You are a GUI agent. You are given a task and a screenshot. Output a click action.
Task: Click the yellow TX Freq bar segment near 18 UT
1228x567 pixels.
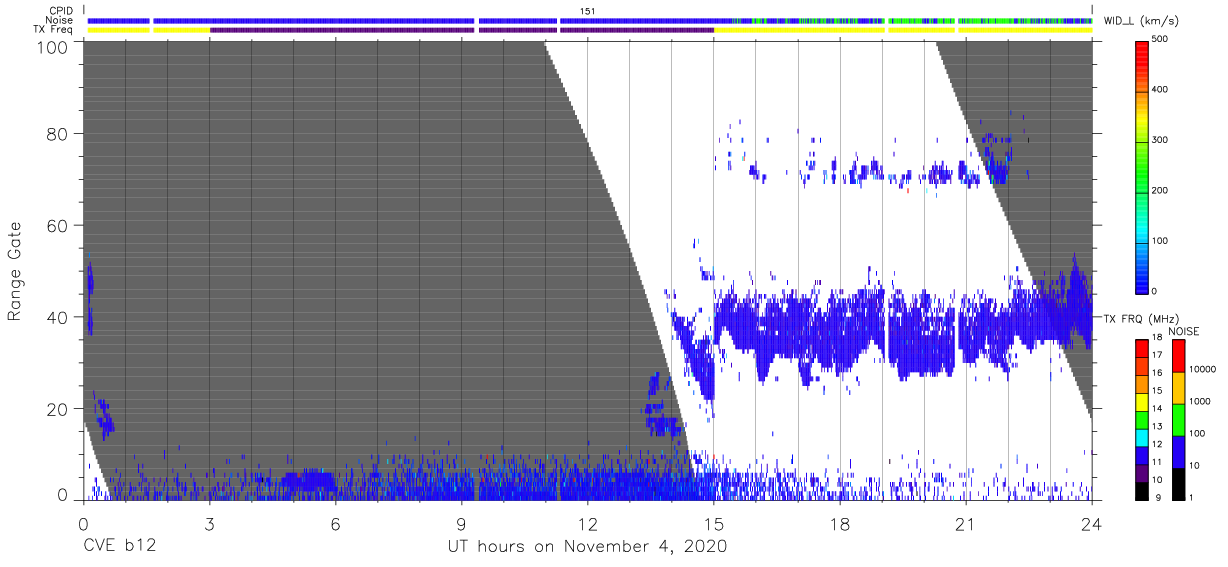[x=799, y=30]
